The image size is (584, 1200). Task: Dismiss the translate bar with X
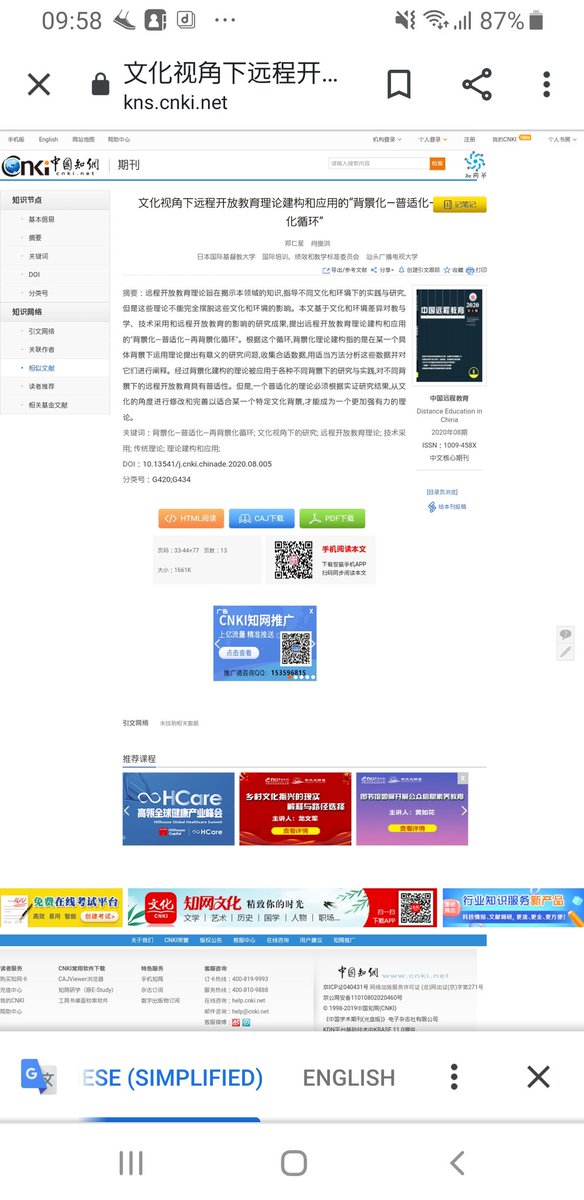point(538,1076)
